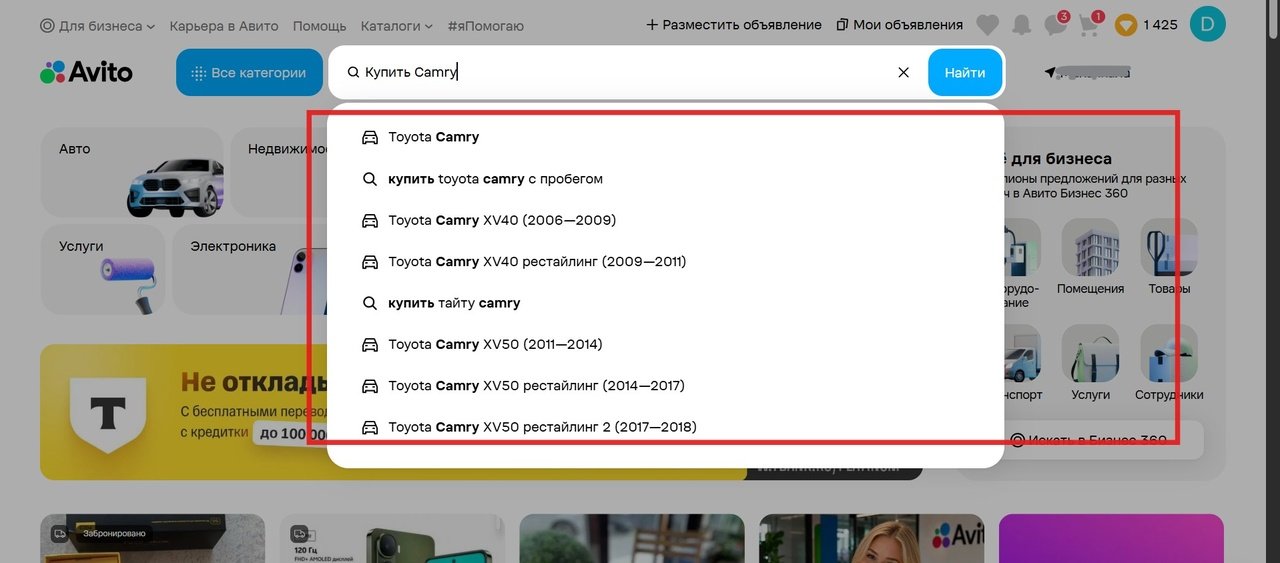The height and width of the screenshot is (563, 1280).
Task: Open the Все категории button
Action: point(249,72)
